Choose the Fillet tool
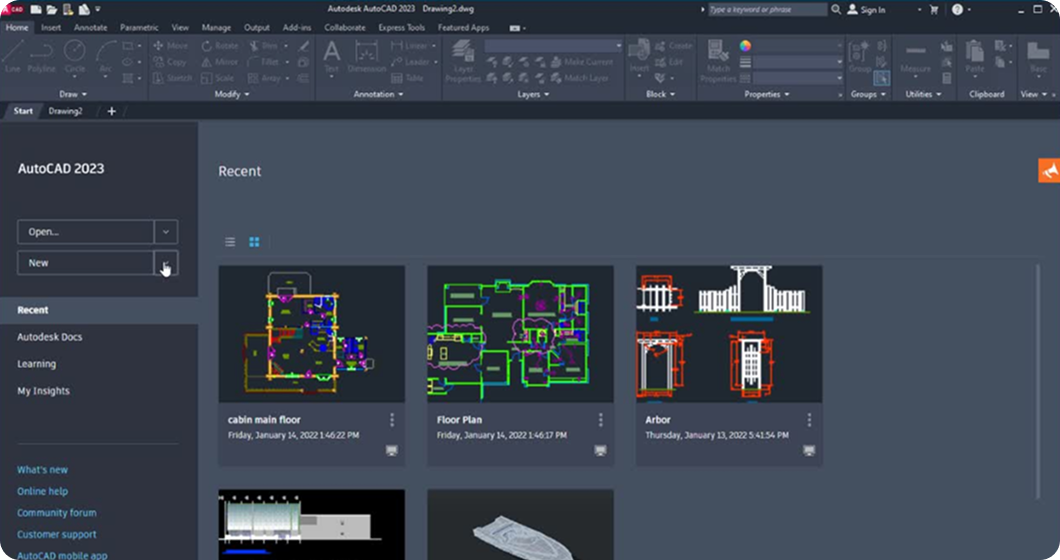The image size is (1060, 560). 264,62
